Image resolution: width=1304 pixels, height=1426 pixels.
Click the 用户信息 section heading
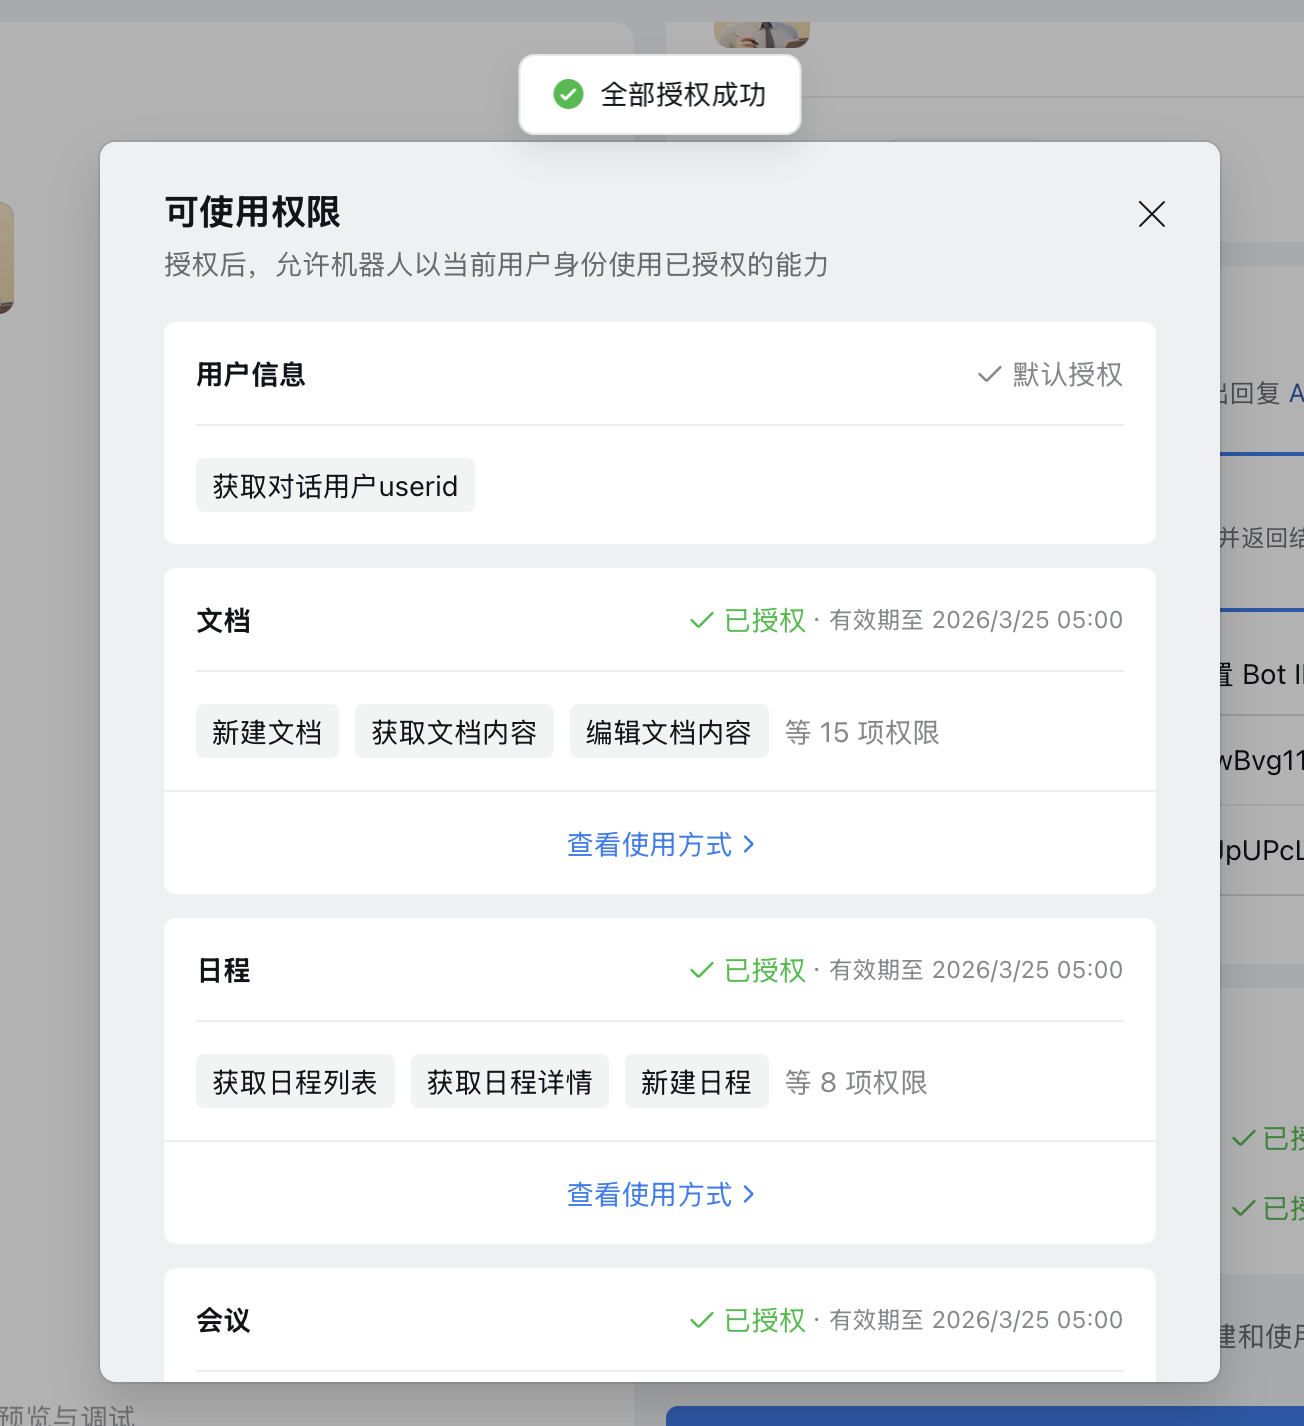click(x=251, y=375)
